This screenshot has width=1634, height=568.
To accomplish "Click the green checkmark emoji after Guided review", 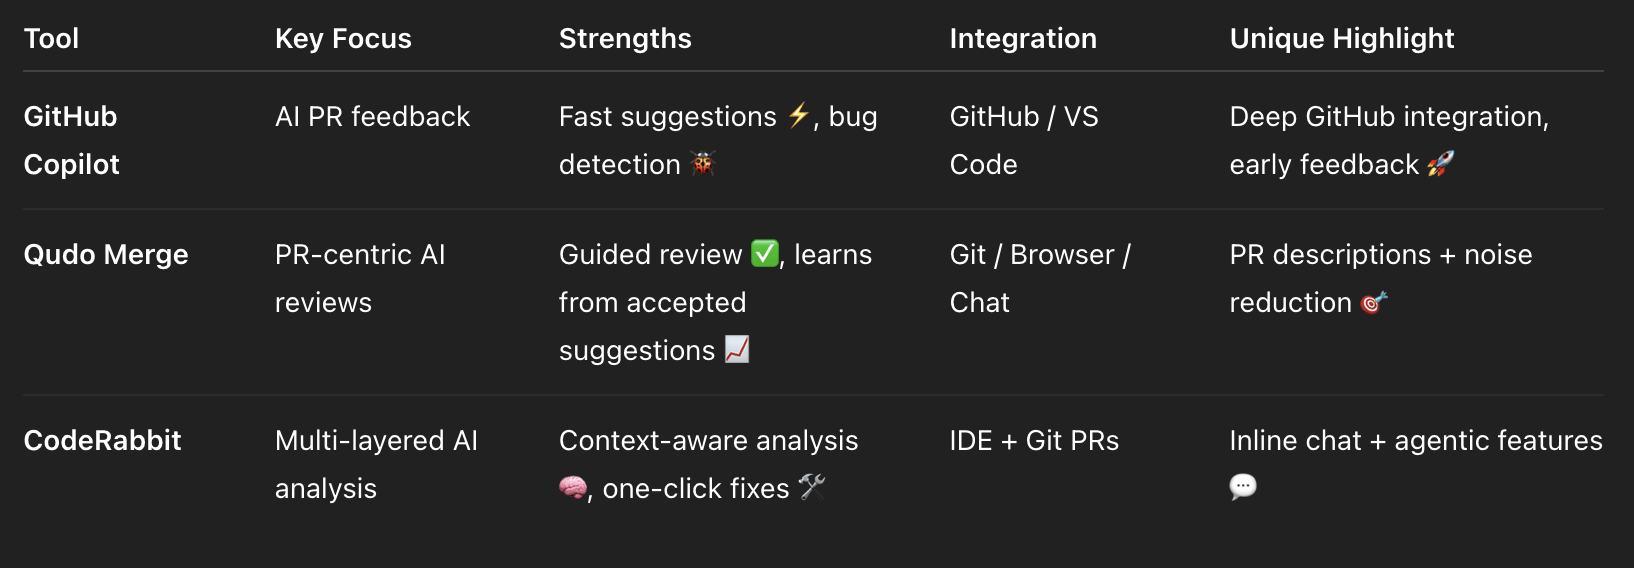I will pos(764,254).
